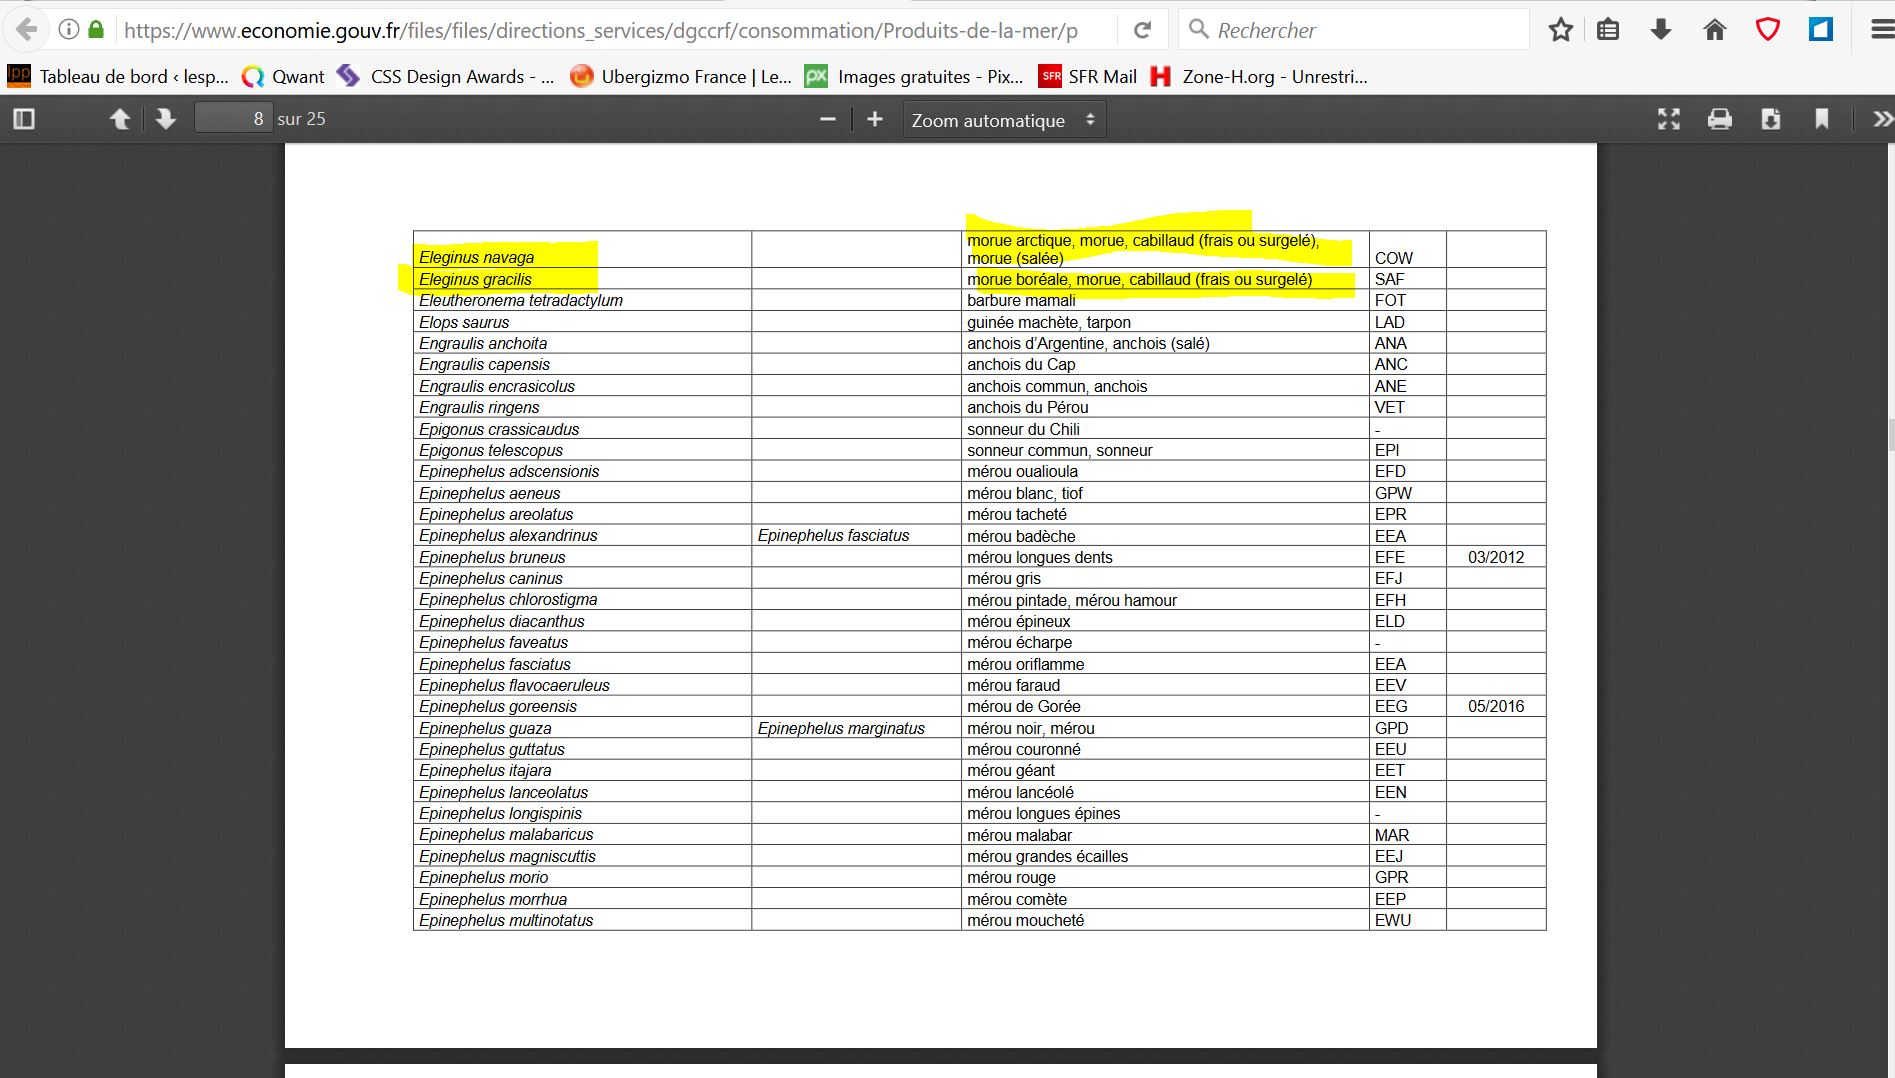The height and width of the screenshot is (1078, 1895).
Task: Switch PDF to presentation mode
Action: pos(1668,120)
